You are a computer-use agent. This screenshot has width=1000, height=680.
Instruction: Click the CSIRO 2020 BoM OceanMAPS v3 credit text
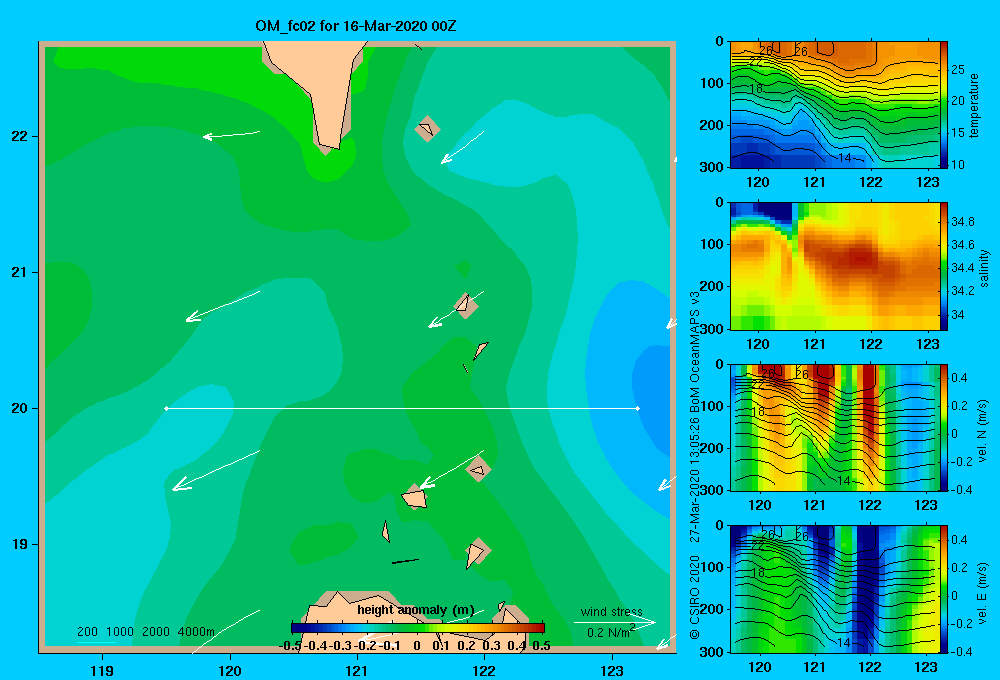pos(695,464)
